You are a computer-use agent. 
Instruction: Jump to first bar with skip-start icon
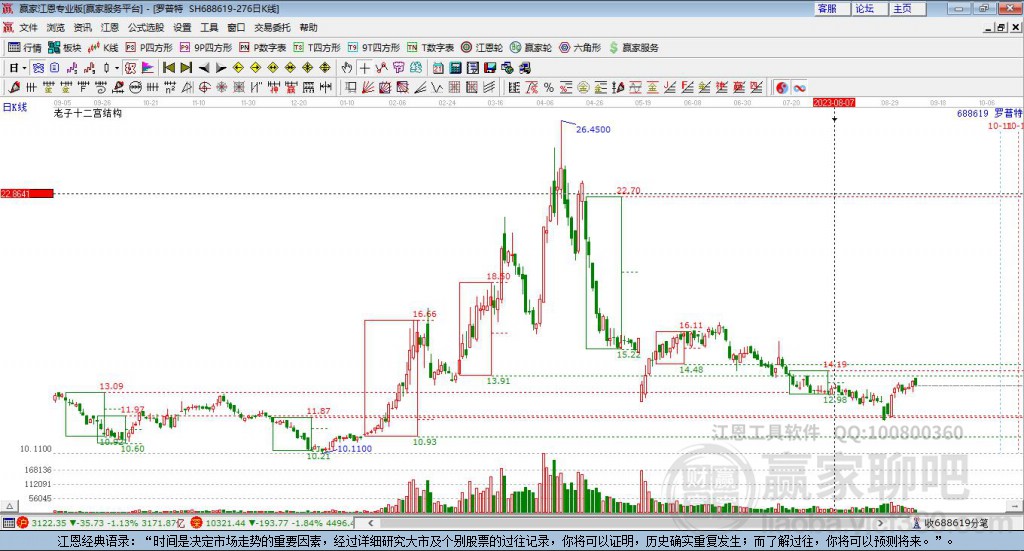click(168, 68)
